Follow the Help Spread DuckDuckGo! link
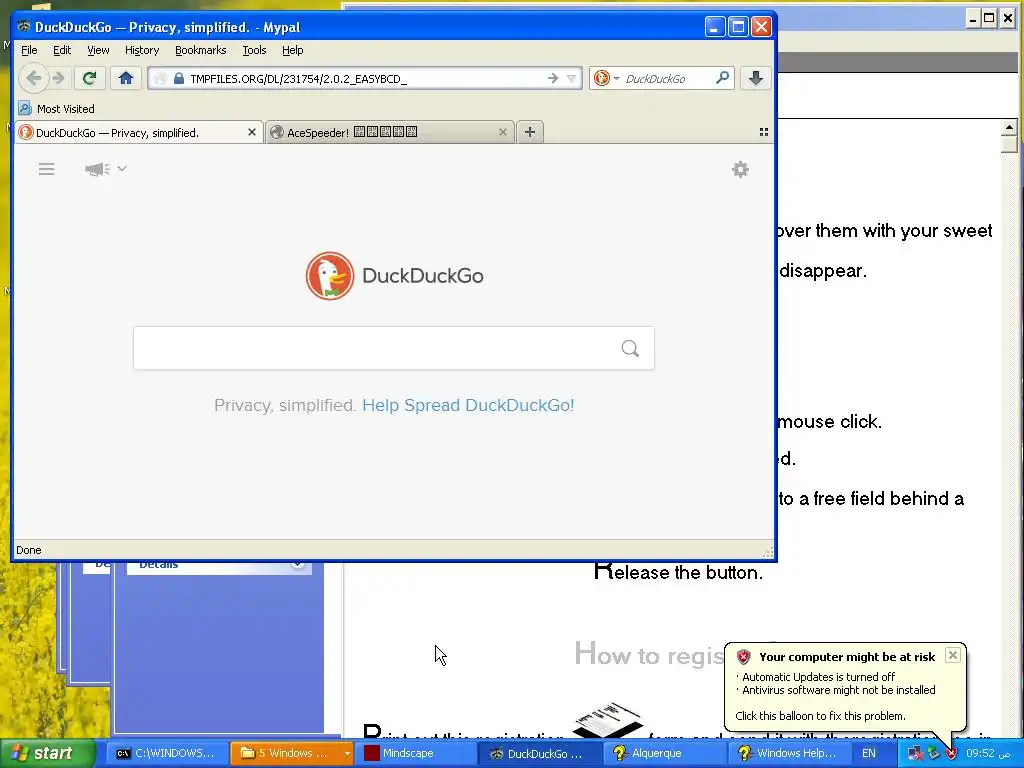 pos(468,406)
